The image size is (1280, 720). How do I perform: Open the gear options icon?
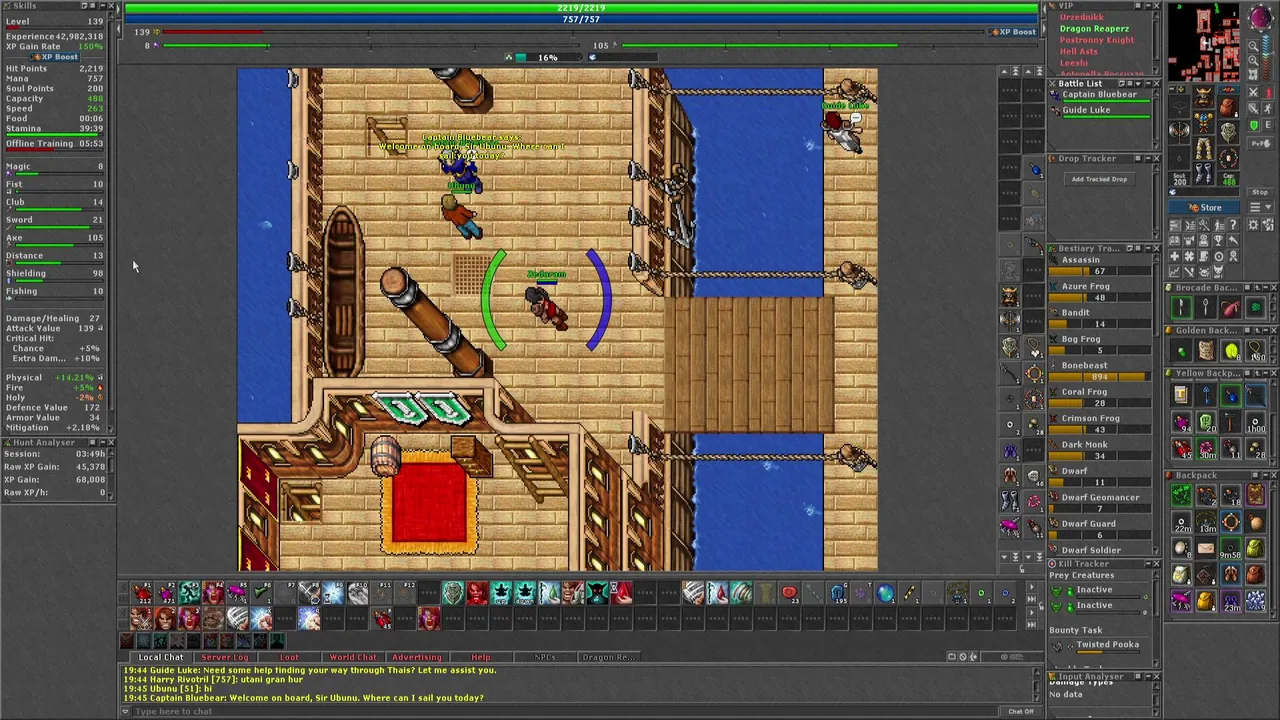pyautogui.click(x=1252, y=224)
